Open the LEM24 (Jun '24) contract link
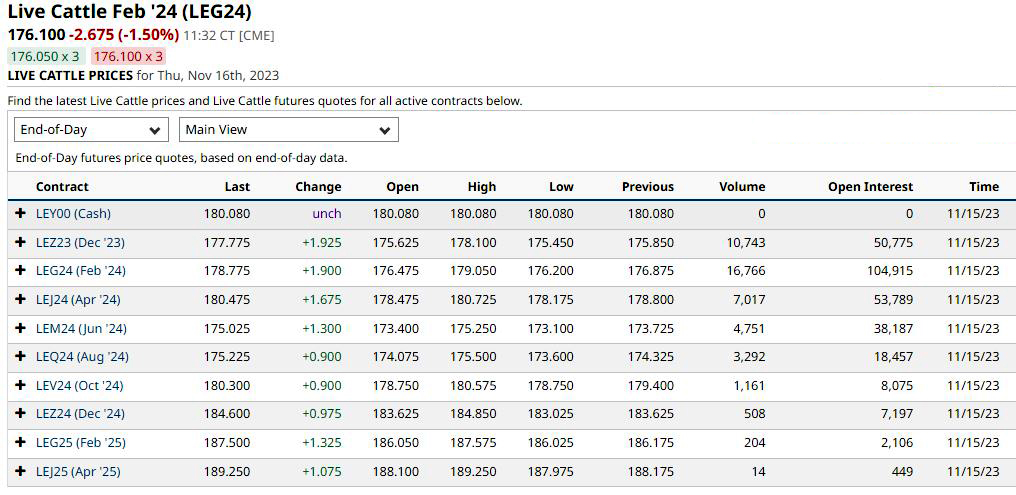 coord(81,329)
